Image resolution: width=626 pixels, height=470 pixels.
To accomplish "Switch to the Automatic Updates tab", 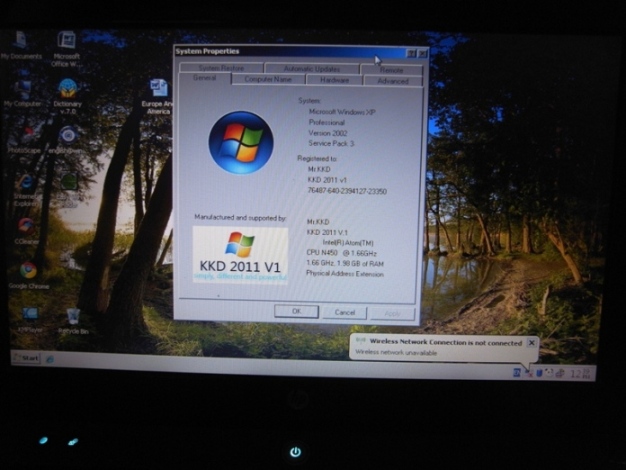I will point(311,68).
